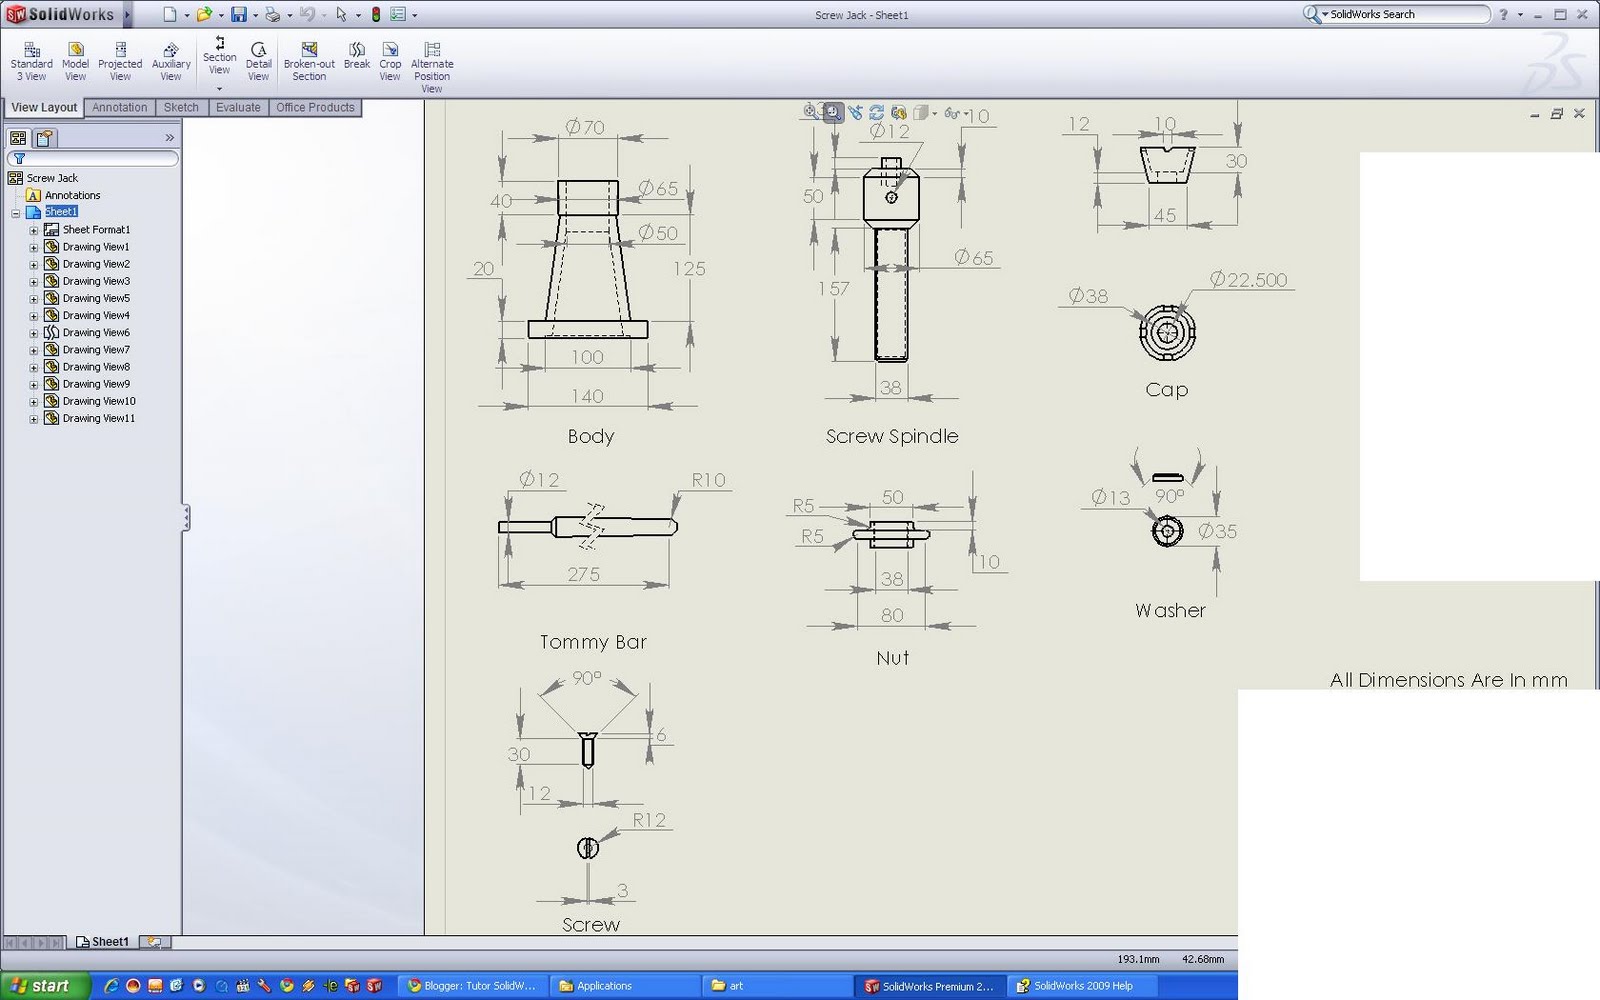
Task: Open the Detail View tool
Action: click(x=258, y=60)
